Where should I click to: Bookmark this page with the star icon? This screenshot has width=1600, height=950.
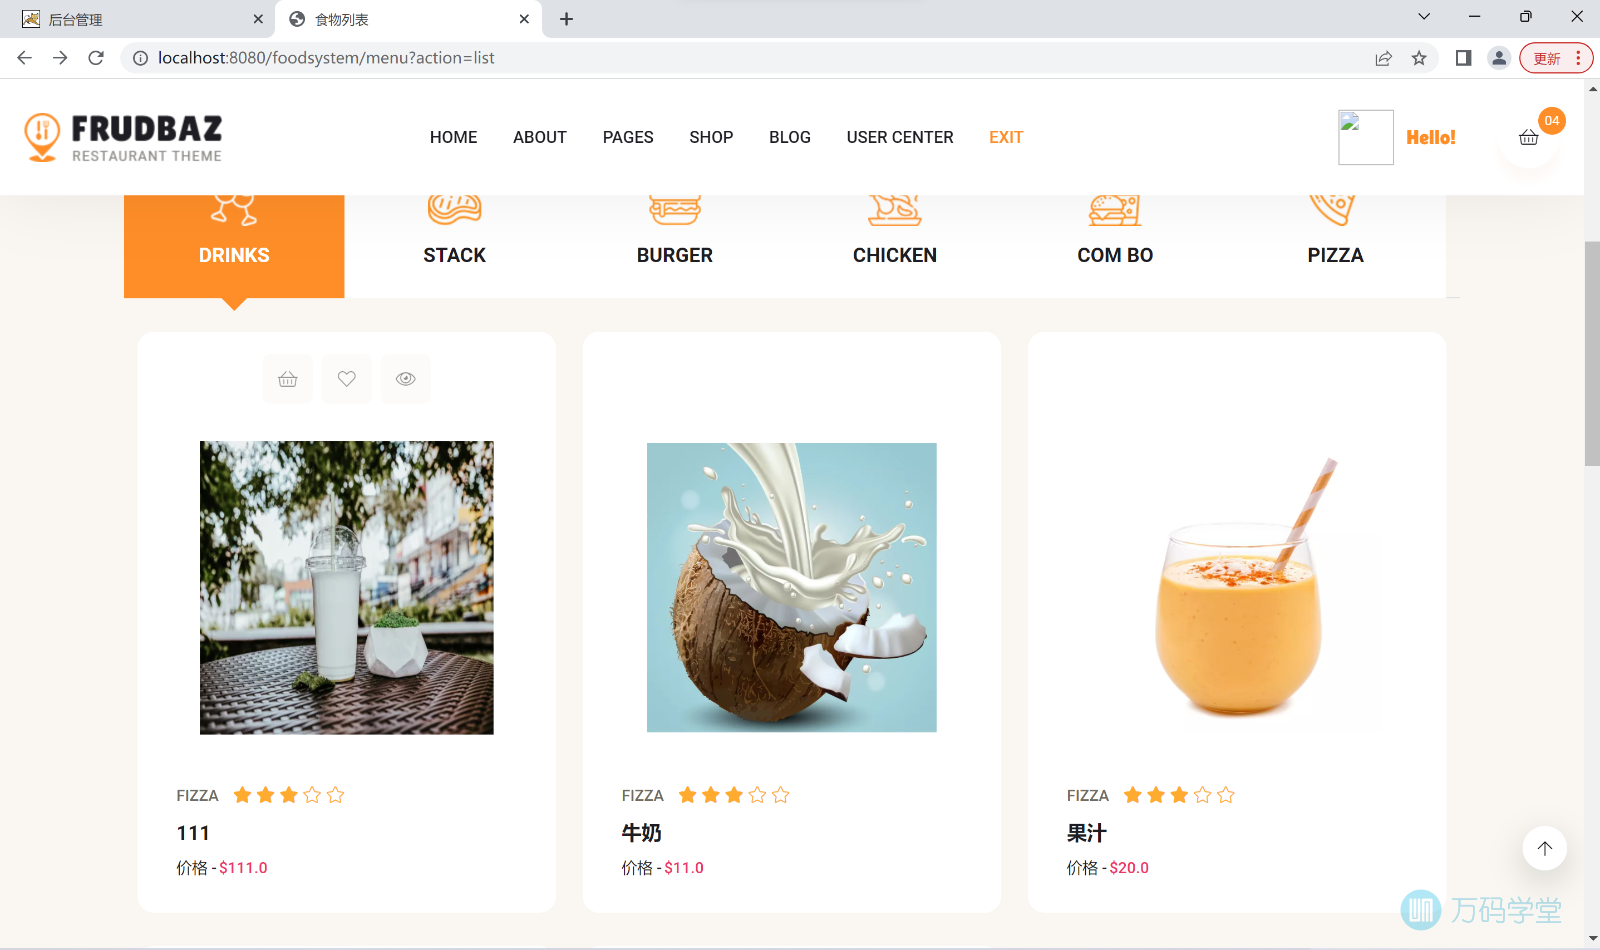tap(1419, 58)
